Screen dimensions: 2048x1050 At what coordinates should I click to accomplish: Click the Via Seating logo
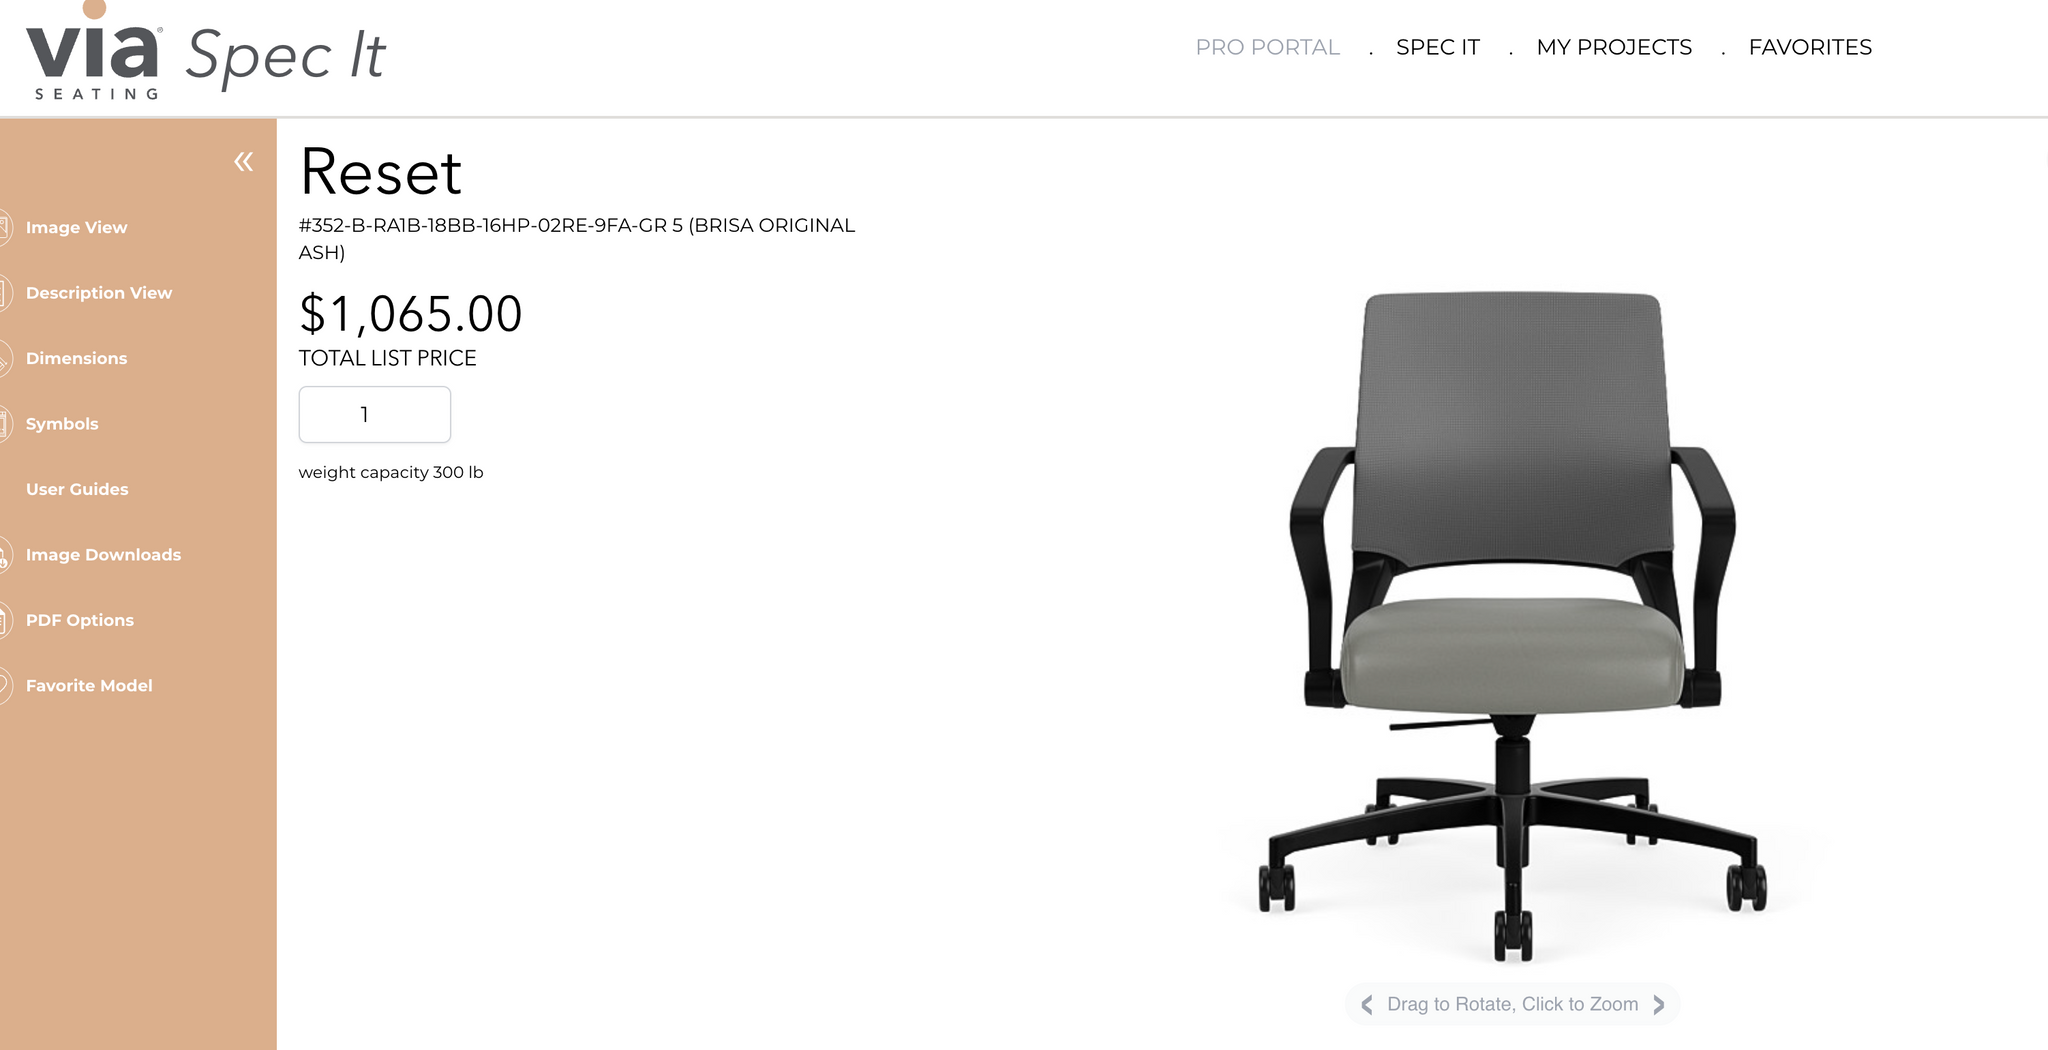click(x=94, y=54)
